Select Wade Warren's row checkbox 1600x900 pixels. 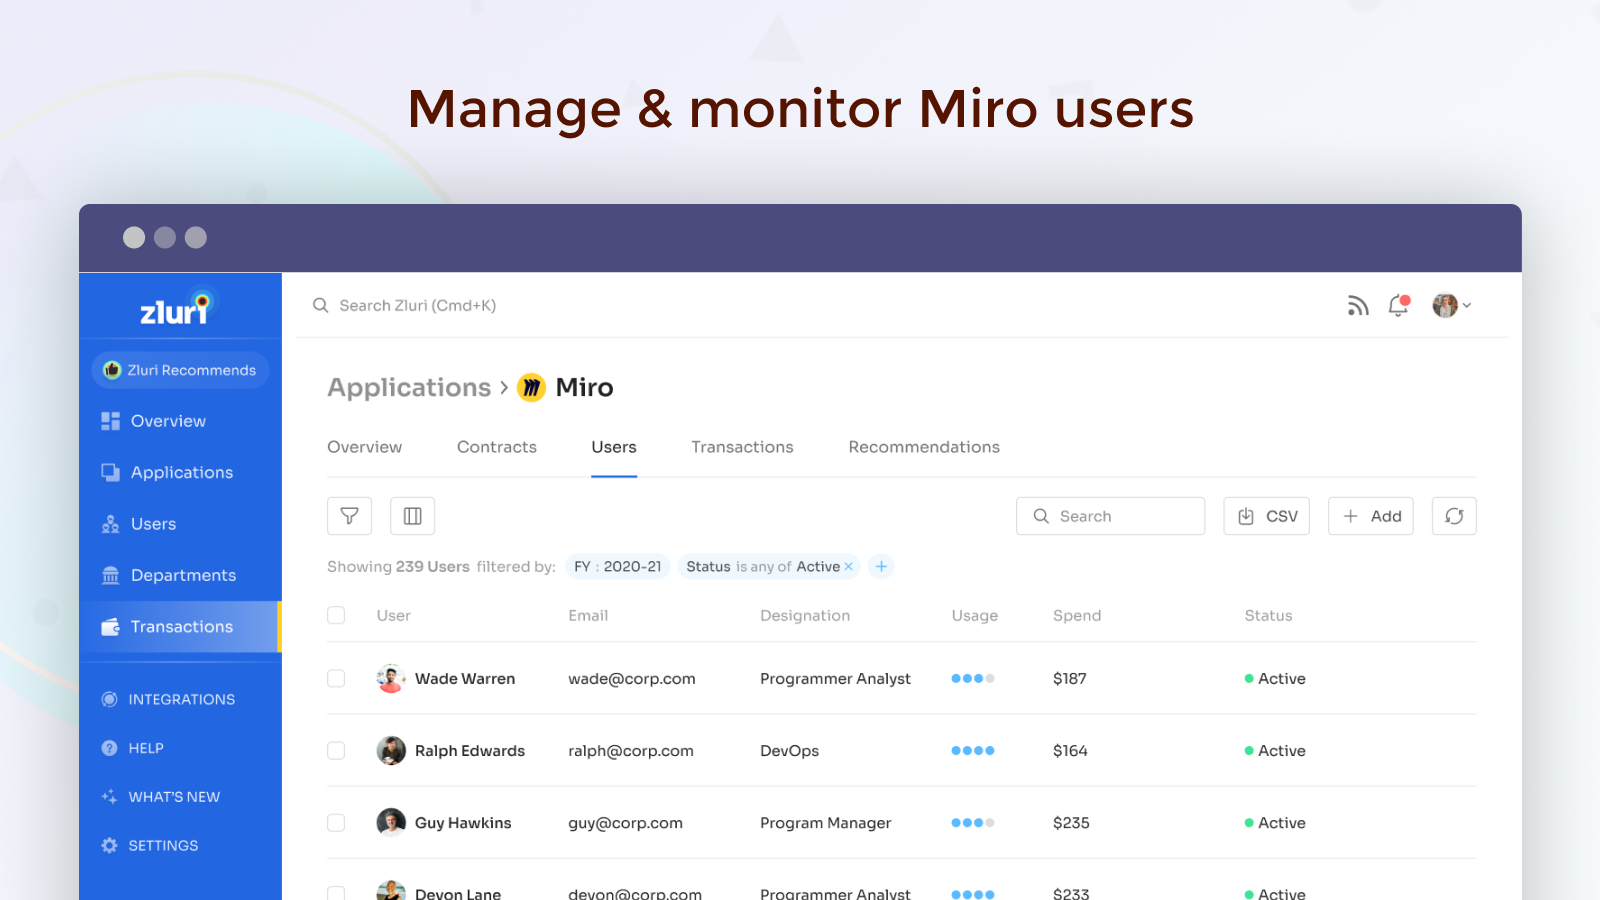point(336,678)
